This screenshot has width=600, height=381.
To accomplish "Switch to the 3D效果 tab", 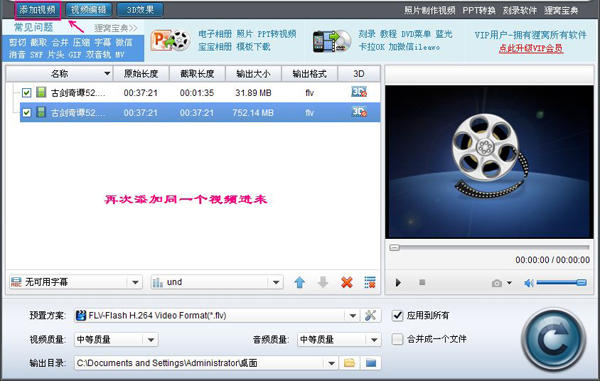I will pos(140,10).
